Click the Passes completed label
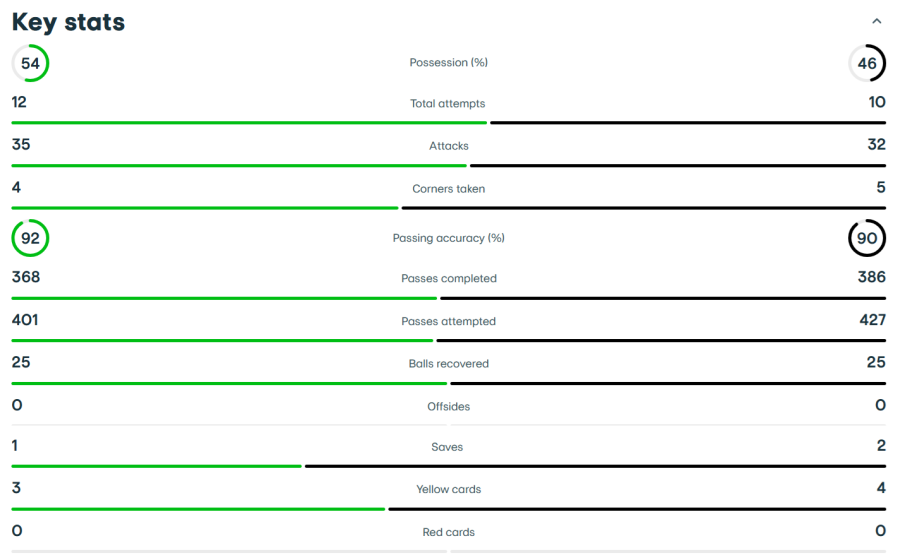Viewport: 900px width, 560px height. coord(448,278)
